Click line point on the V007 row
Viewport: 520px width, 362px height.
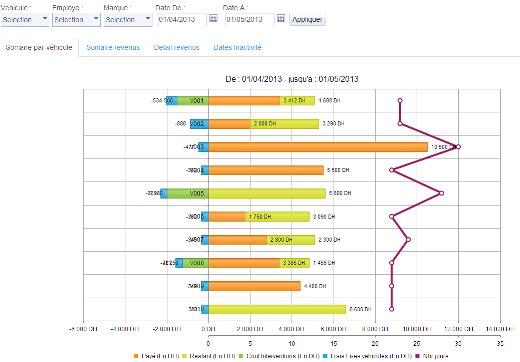408,240
